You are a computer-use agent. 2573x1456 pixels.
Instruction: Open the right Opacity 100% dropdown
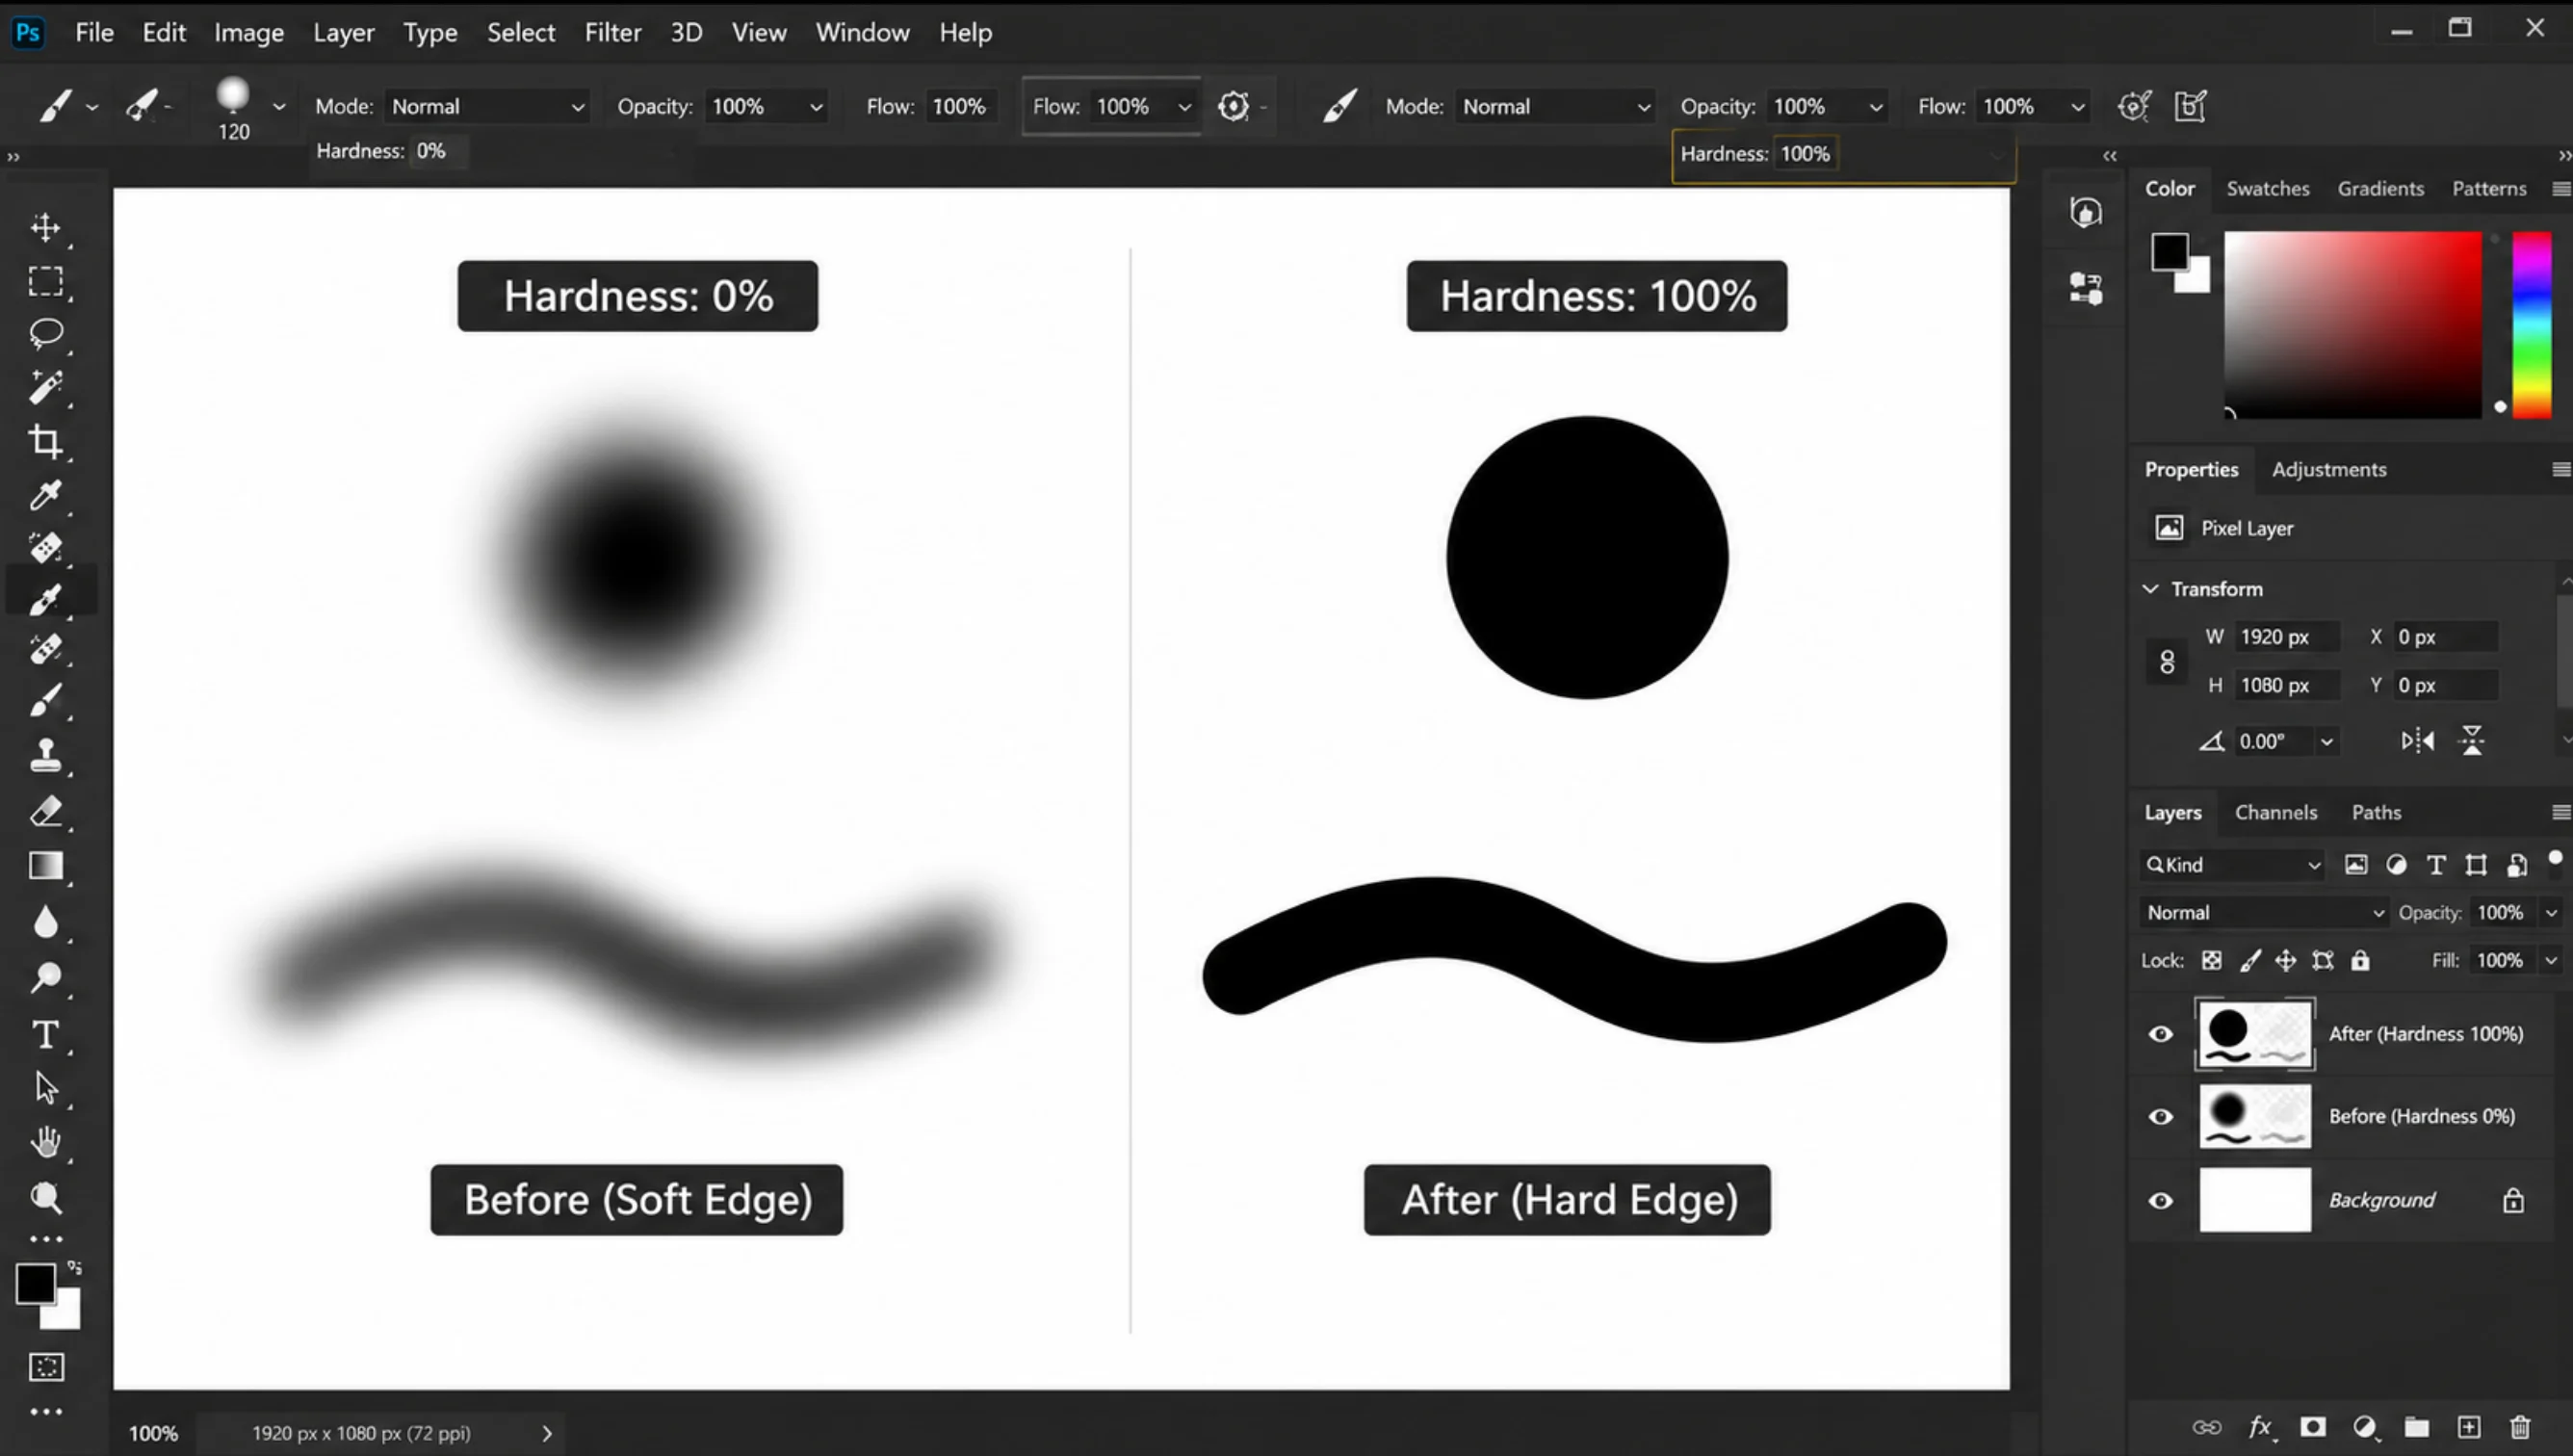point(1828,107)
